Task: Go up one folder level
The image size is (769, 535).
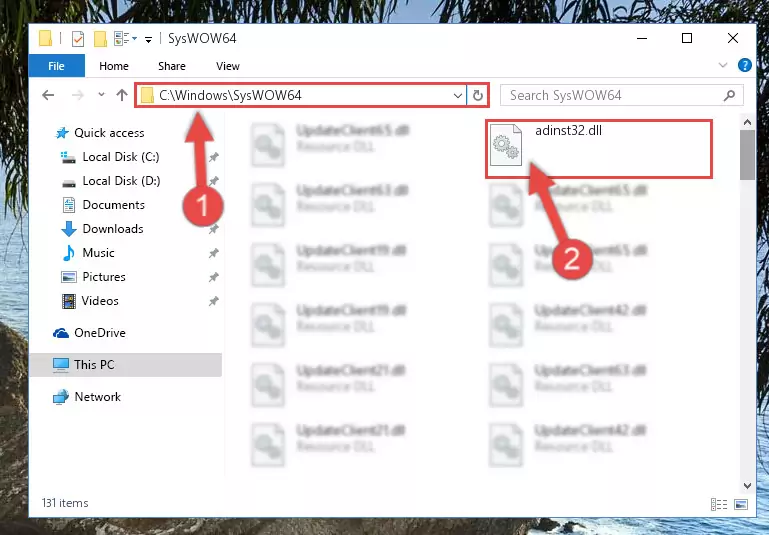Action: [x=122, y=95]
